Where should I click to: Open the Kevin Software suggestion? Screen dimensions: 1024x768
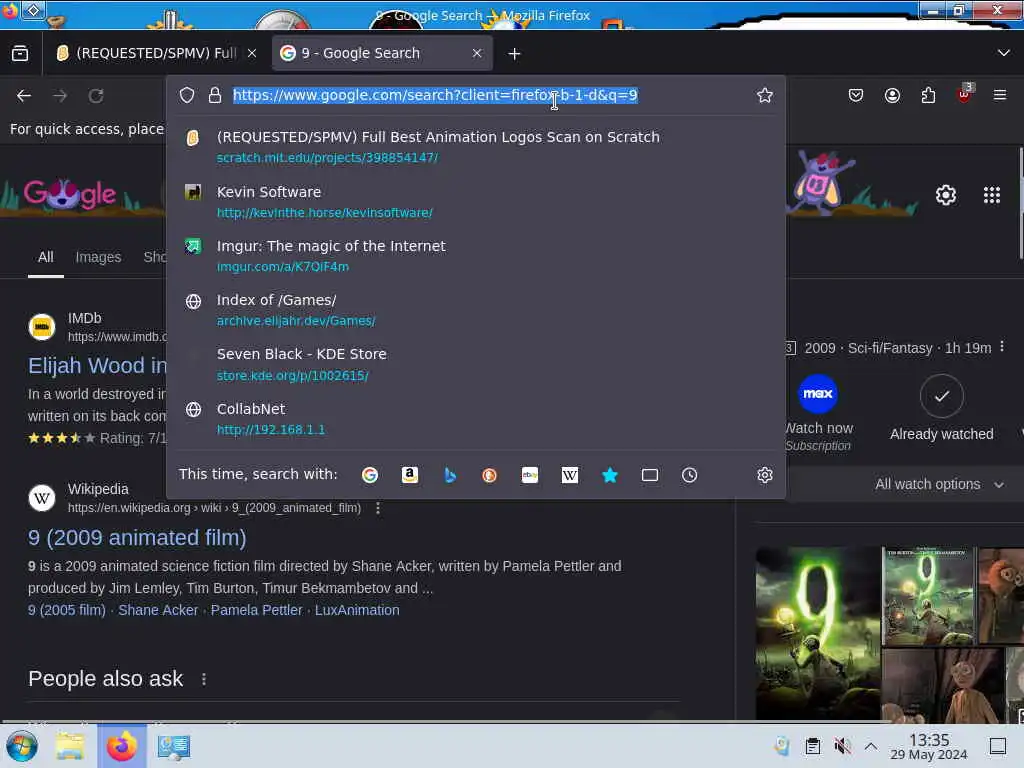point(475,202)
